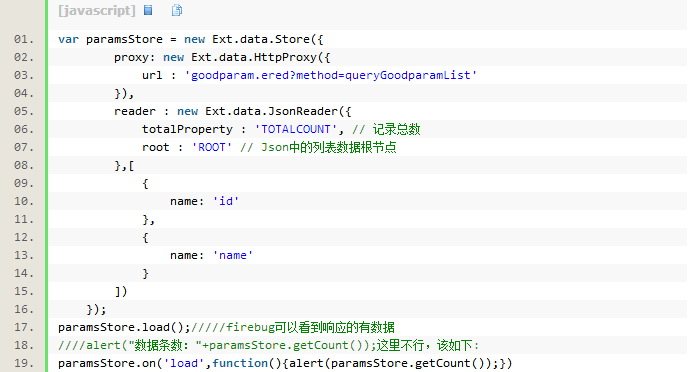Select 'var paramsStore = new Ext.data.Store({' line
The width and height of the screenshot is (689, 372).
191,40
